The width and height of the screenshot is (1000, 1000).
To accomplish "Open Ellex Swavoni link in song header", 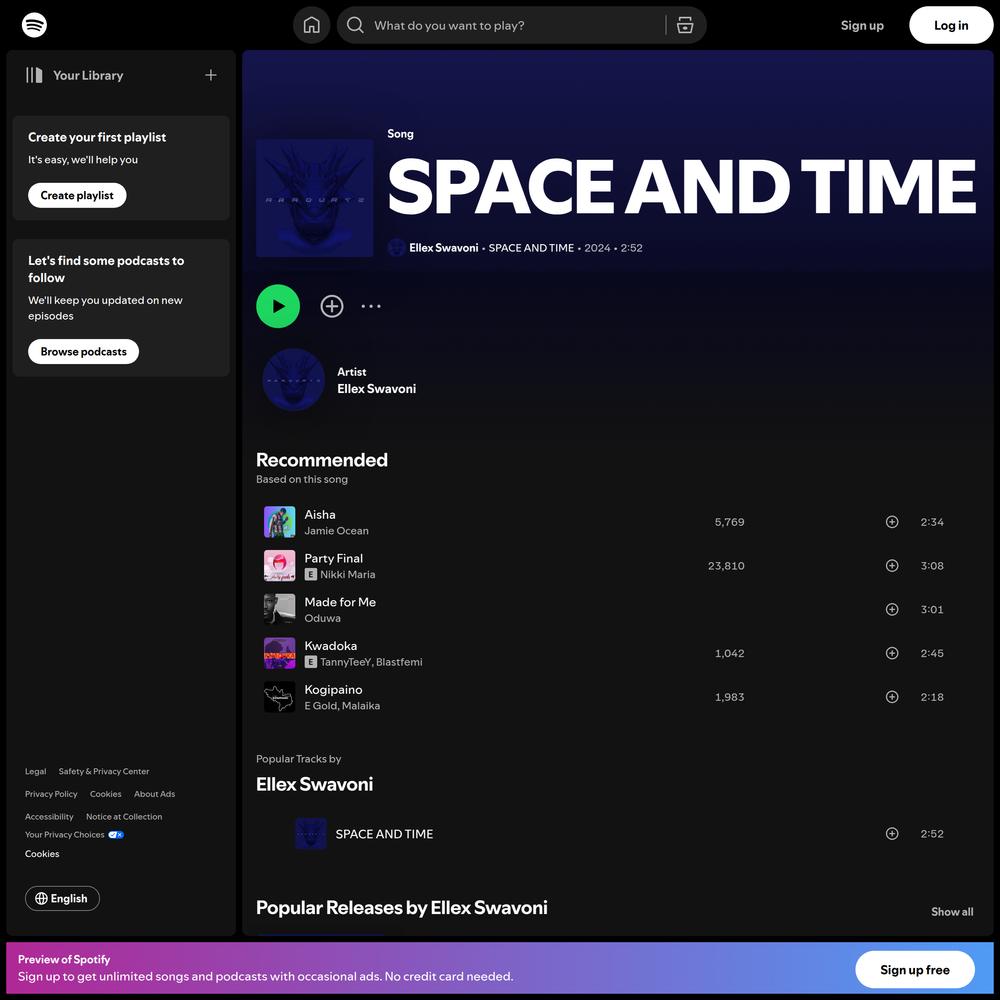I will coord(443,247).
